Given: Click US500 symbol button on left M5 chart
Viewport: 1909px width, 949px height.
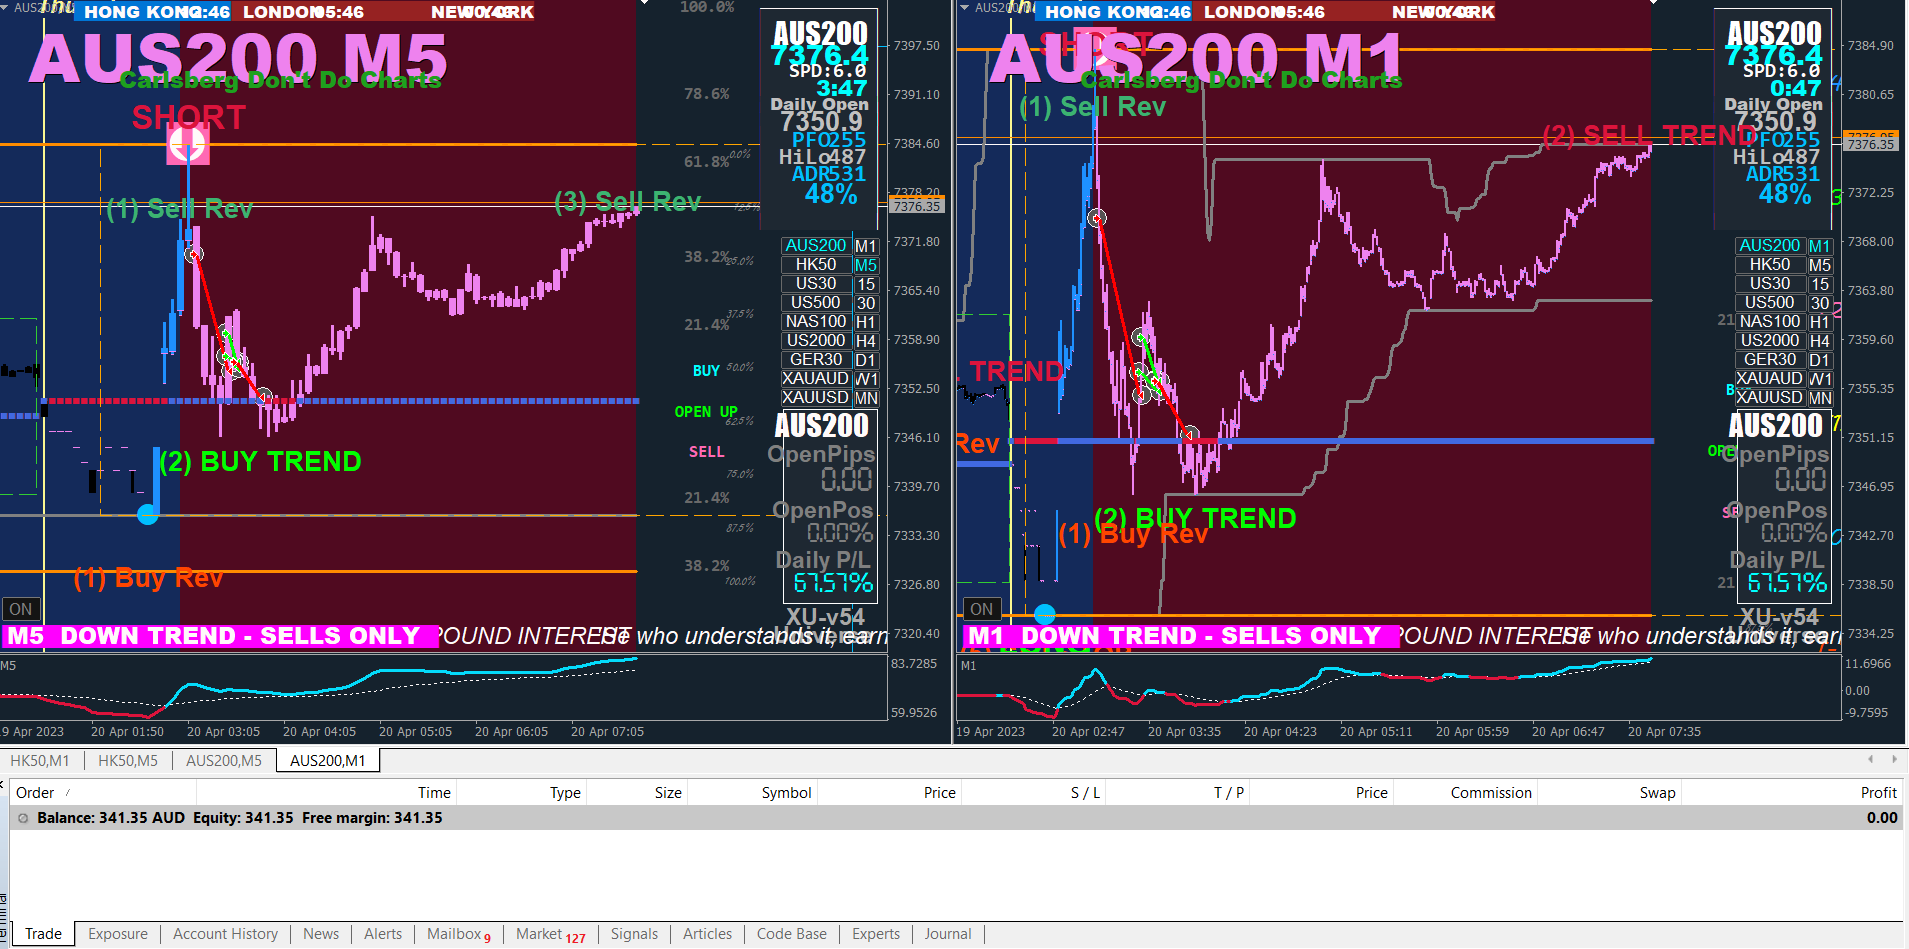Looking at the screenshot, I should (816, 303).
